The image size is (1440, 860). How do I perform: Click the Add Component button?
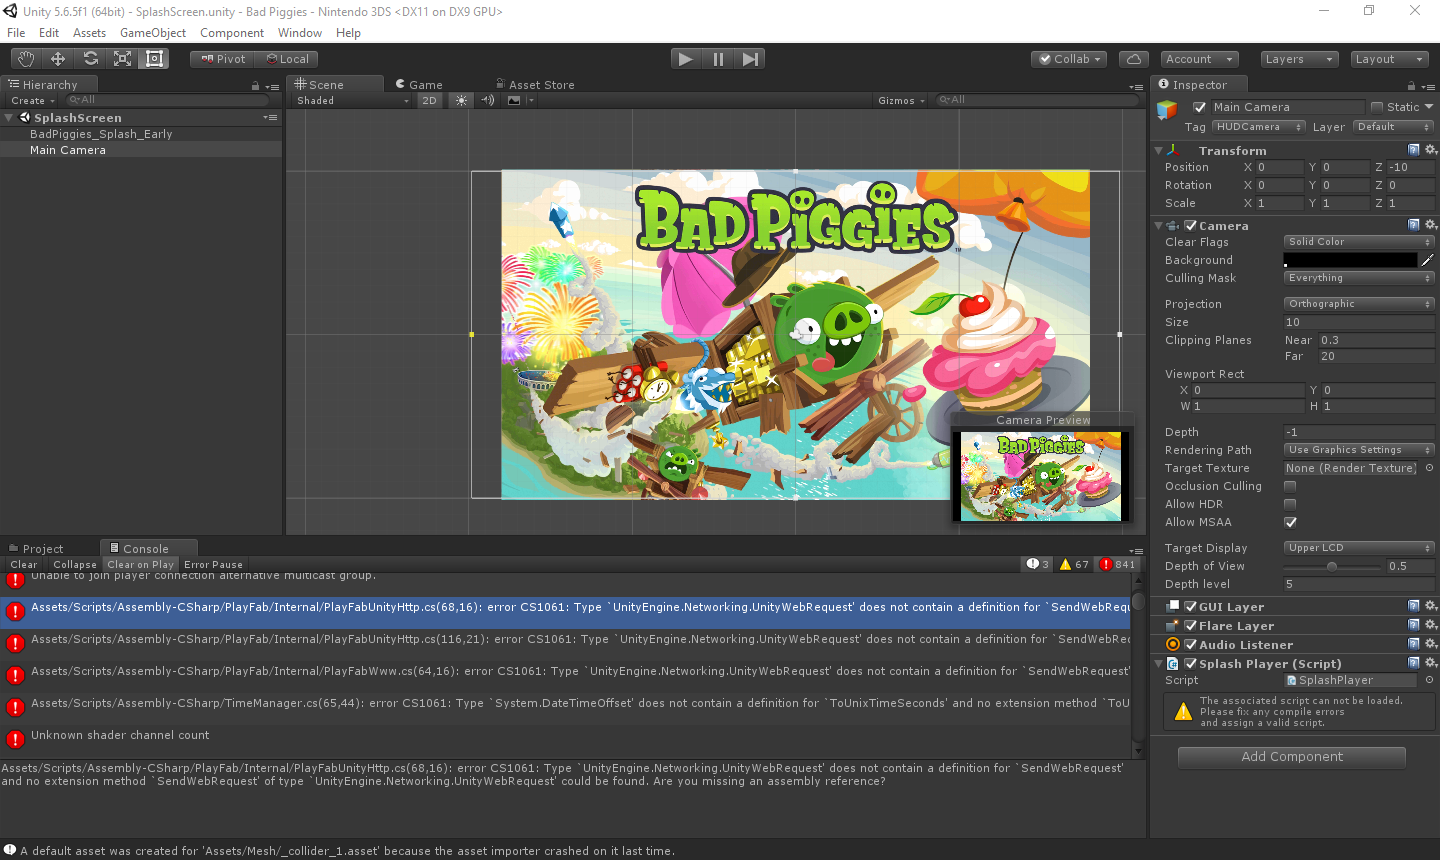click(1292, 757)
